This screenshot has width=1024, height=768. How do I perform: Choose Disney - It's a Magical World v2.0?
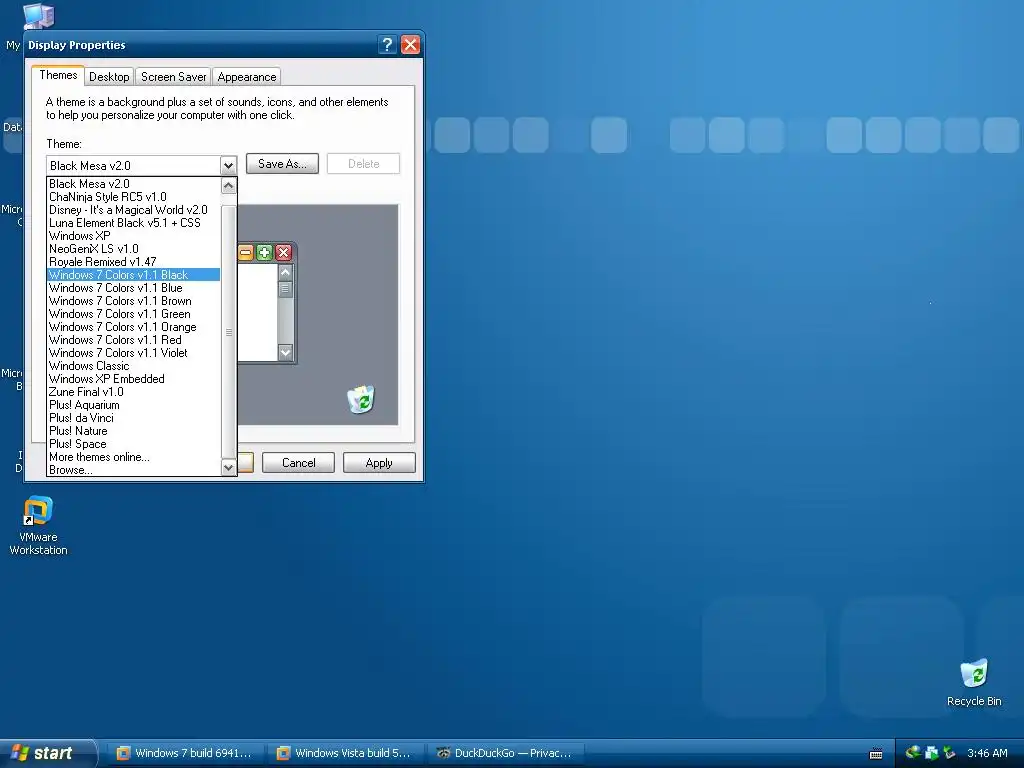coord(133,210)
